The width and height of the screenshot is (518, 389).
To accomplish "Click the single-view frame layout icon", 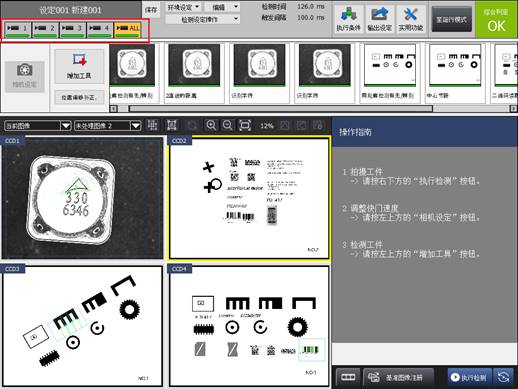I will 172,125.
